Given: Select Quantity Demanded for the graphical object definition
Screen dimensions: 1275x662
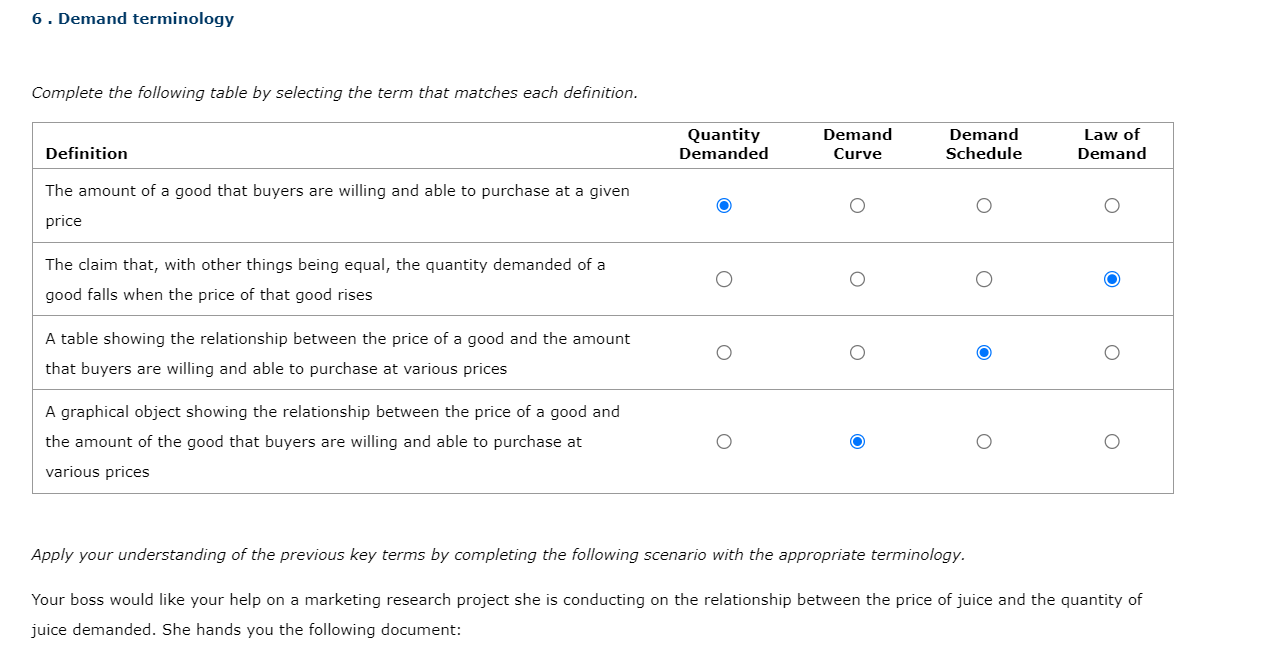Looking at the screenshot, I should coord(724,441).
